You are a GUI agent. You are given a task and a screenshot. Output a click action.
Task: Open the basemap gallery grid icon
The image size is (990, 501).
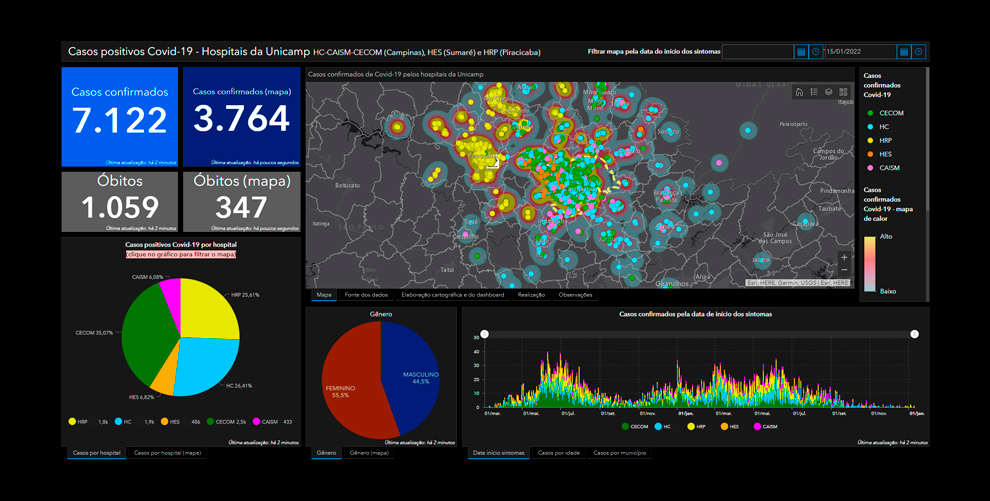844,92
